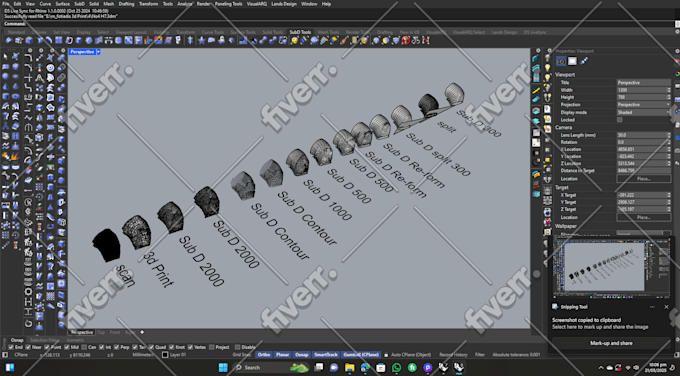This screenshot has height=376, width=680.
Task: Open the Lands Design menu
Action: click(x=284, y=4)
